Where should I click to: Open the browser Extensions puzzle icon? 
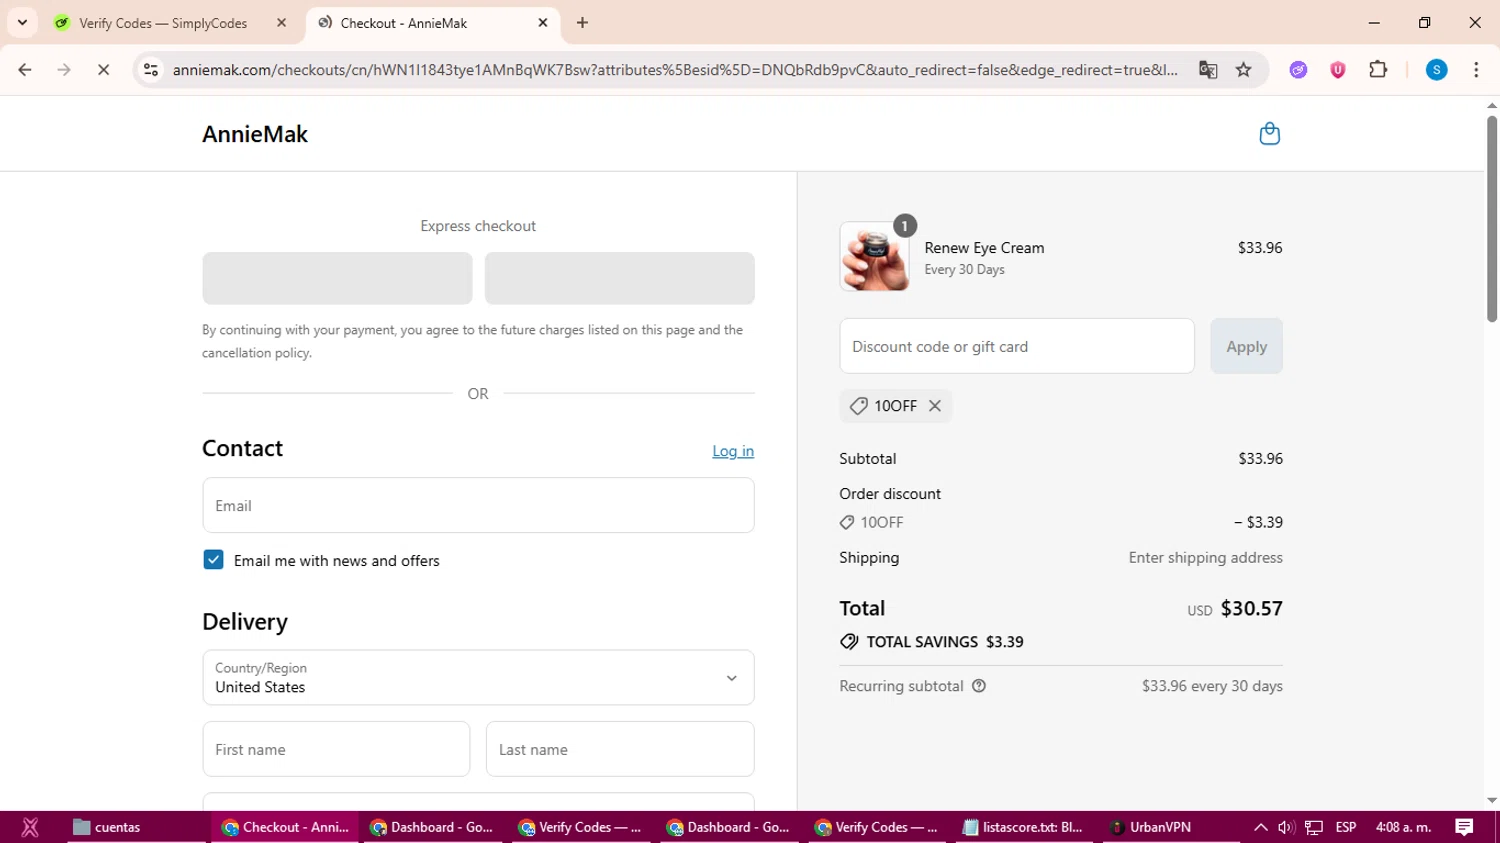[x=1378, y=70]
